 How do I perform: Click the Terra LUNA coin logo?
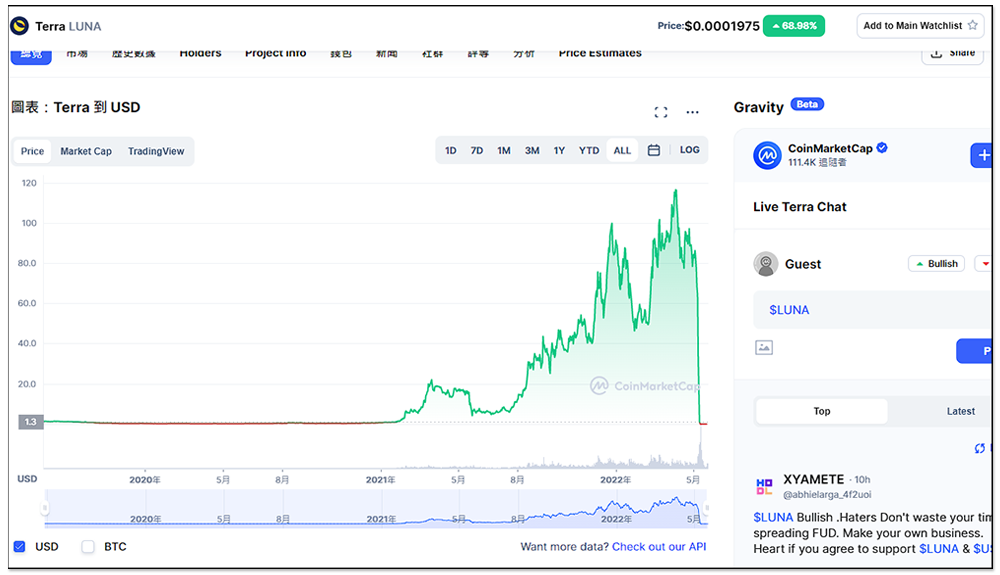point(19,26)
